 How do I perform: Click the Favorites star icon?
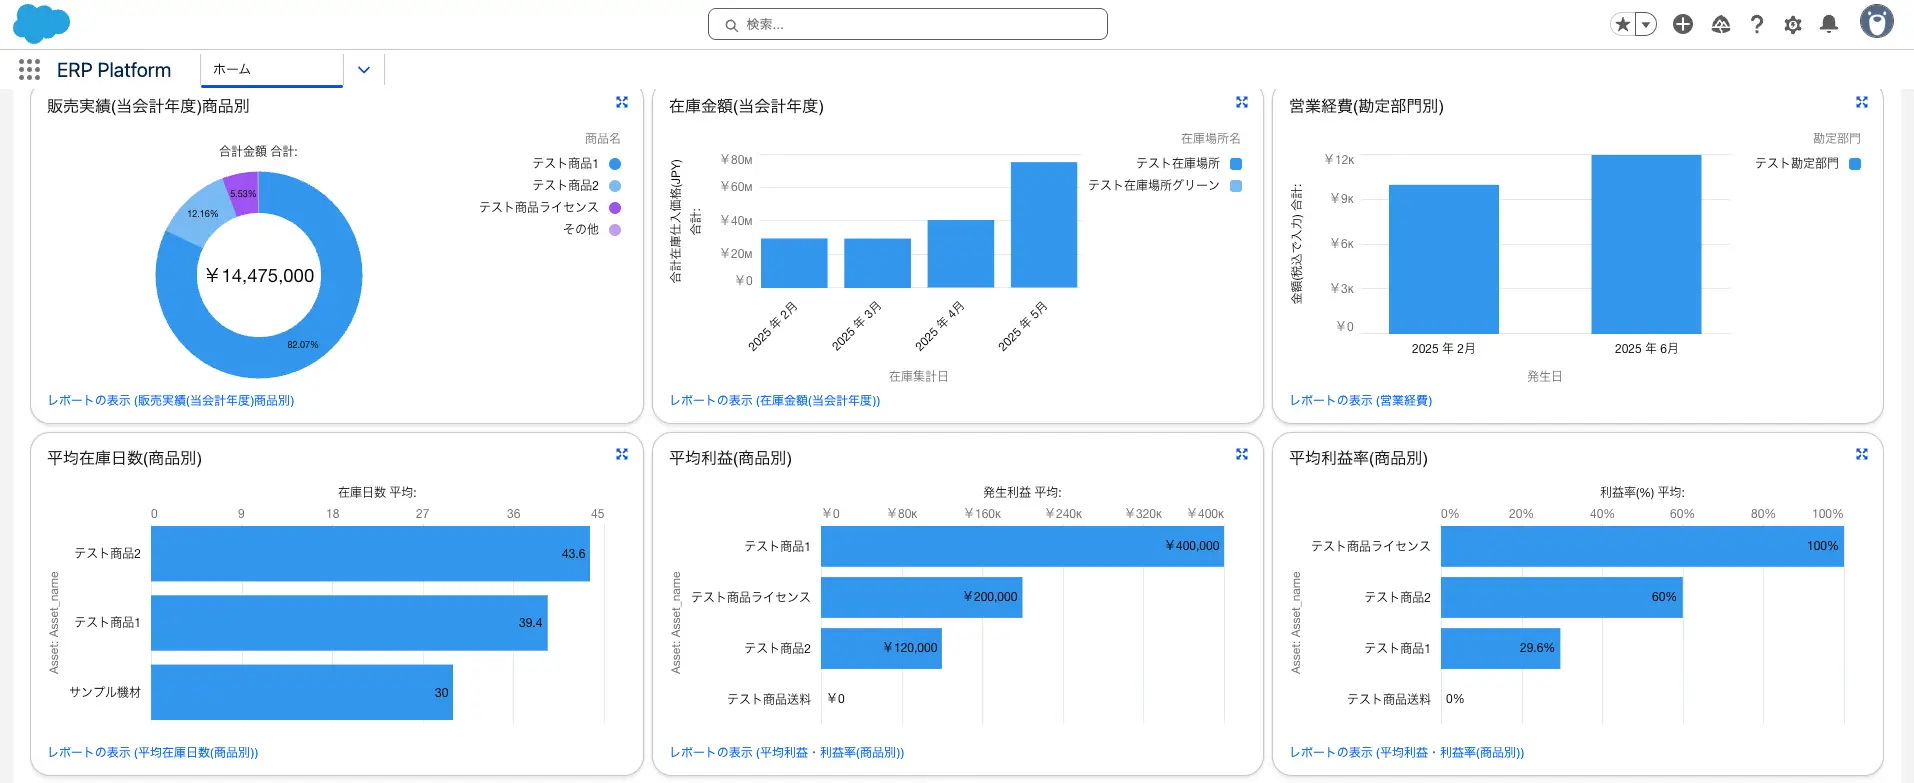click(x=1622, y=24)
